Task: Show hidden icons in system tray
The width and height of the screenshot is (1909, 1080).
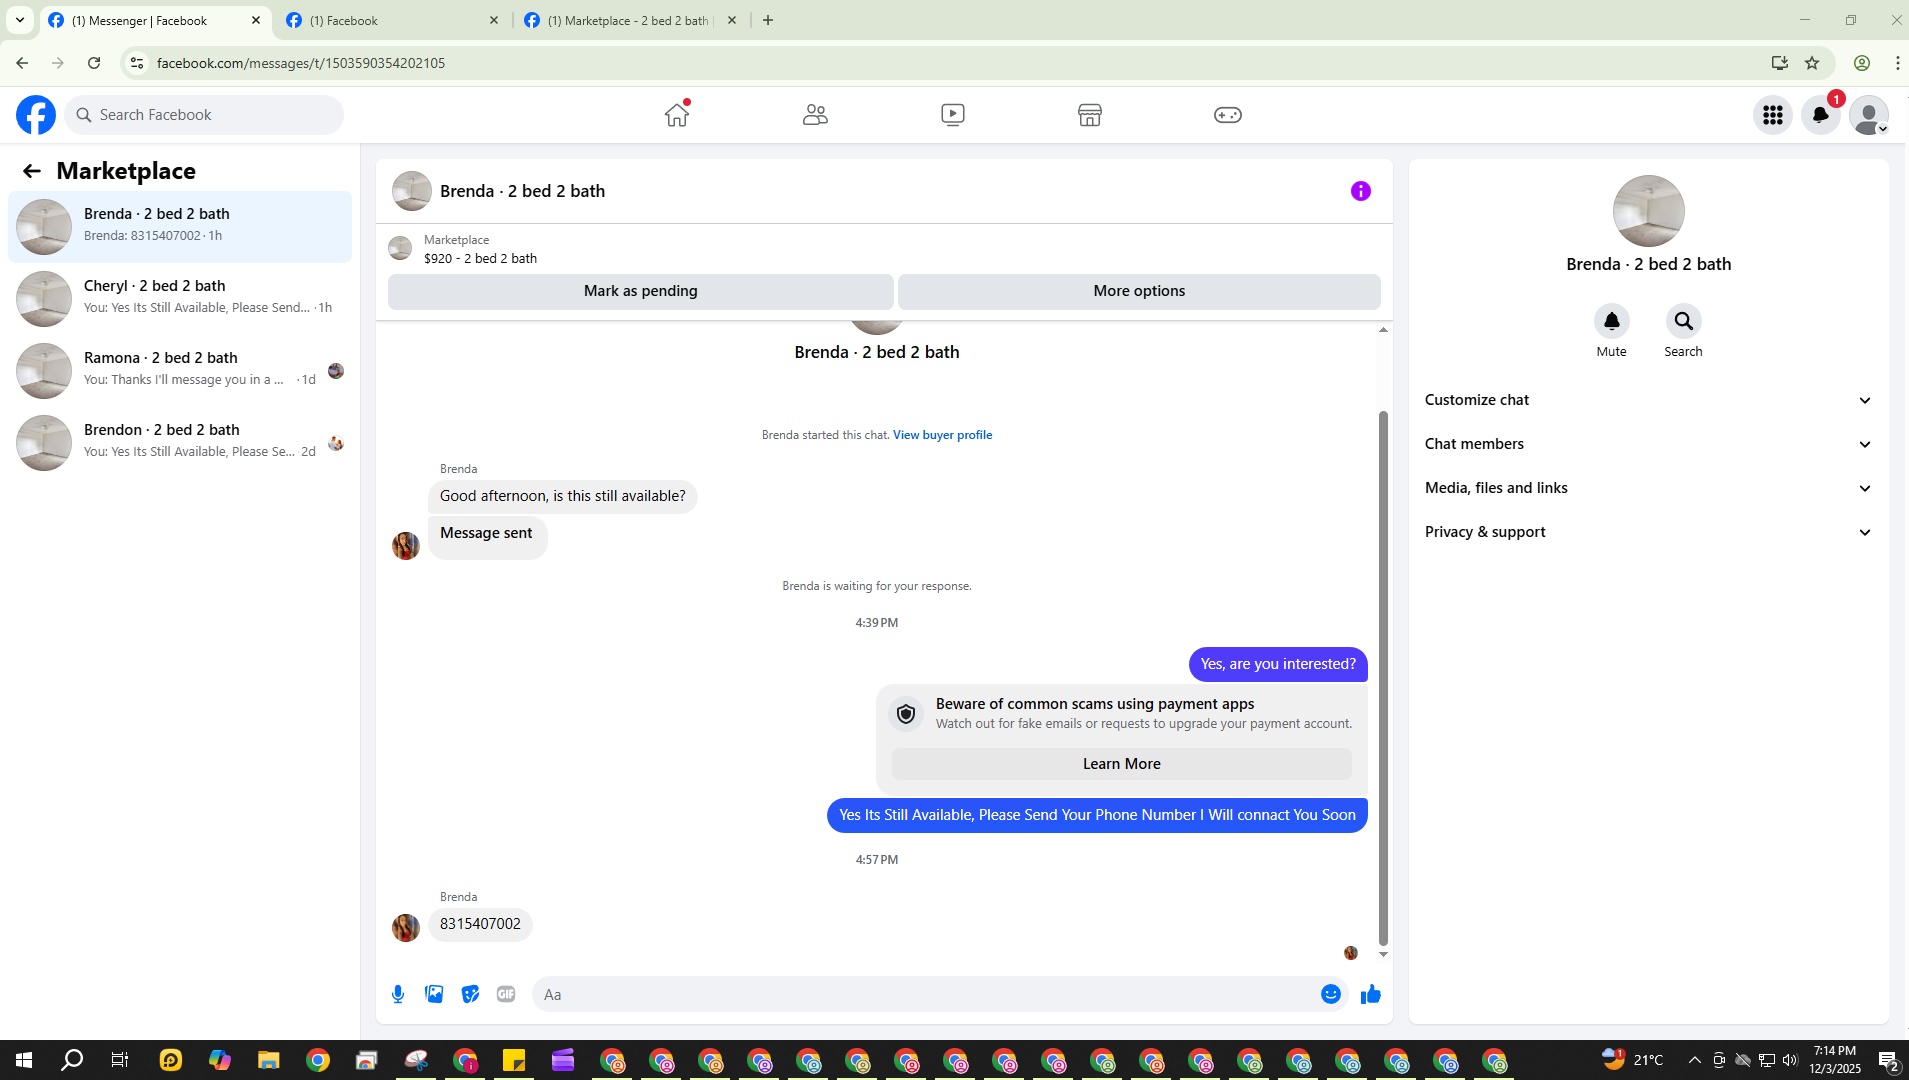Action: pos(1694,1060)
